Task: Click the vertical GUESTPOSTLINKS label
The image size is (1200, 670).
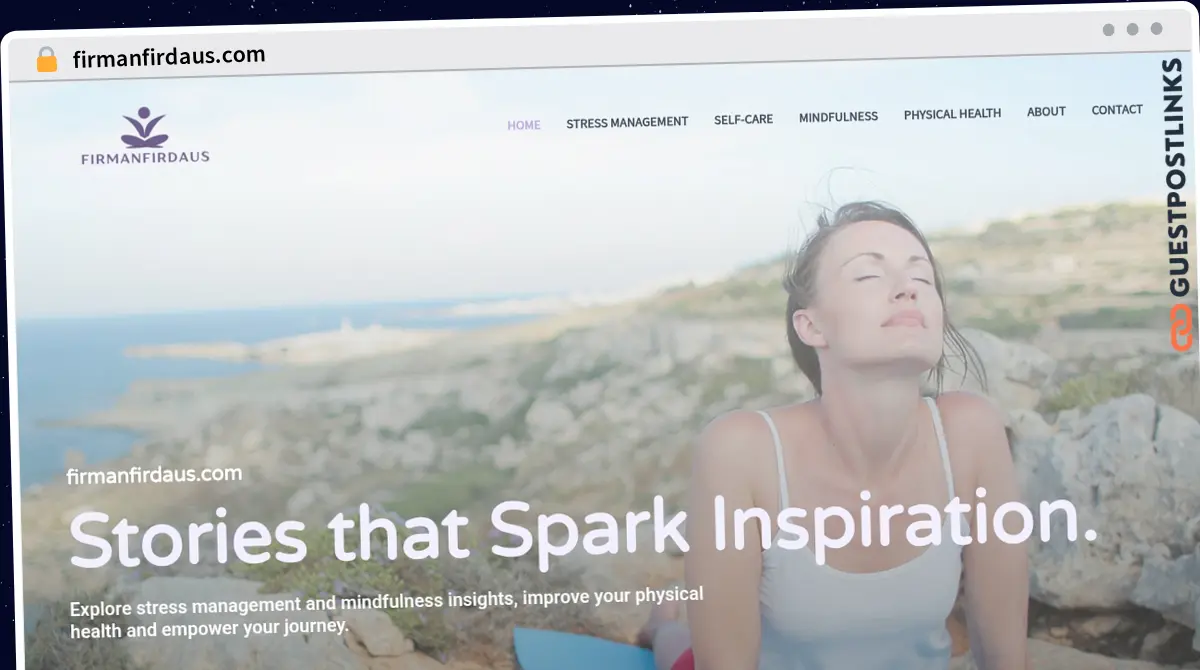Action: click(1178, 177)
